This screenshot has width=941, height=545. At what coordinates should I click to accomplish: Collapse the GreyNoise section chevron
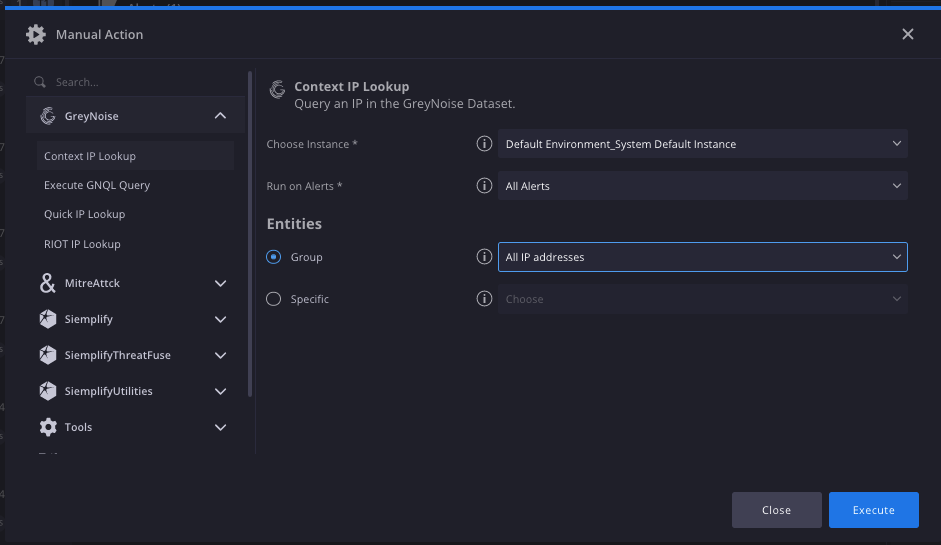[220, 115]
